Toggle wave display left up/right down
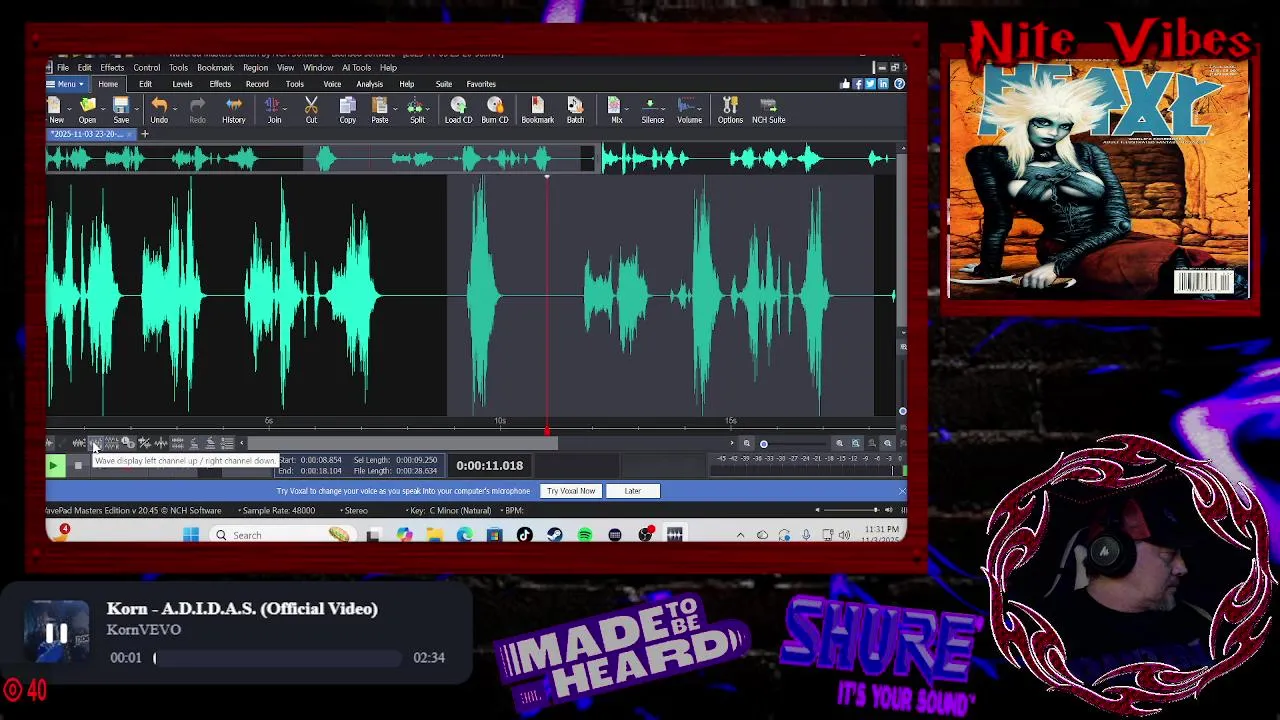Screen dimensions: 1280x720 pyautogui.click(x=95, y=443)
